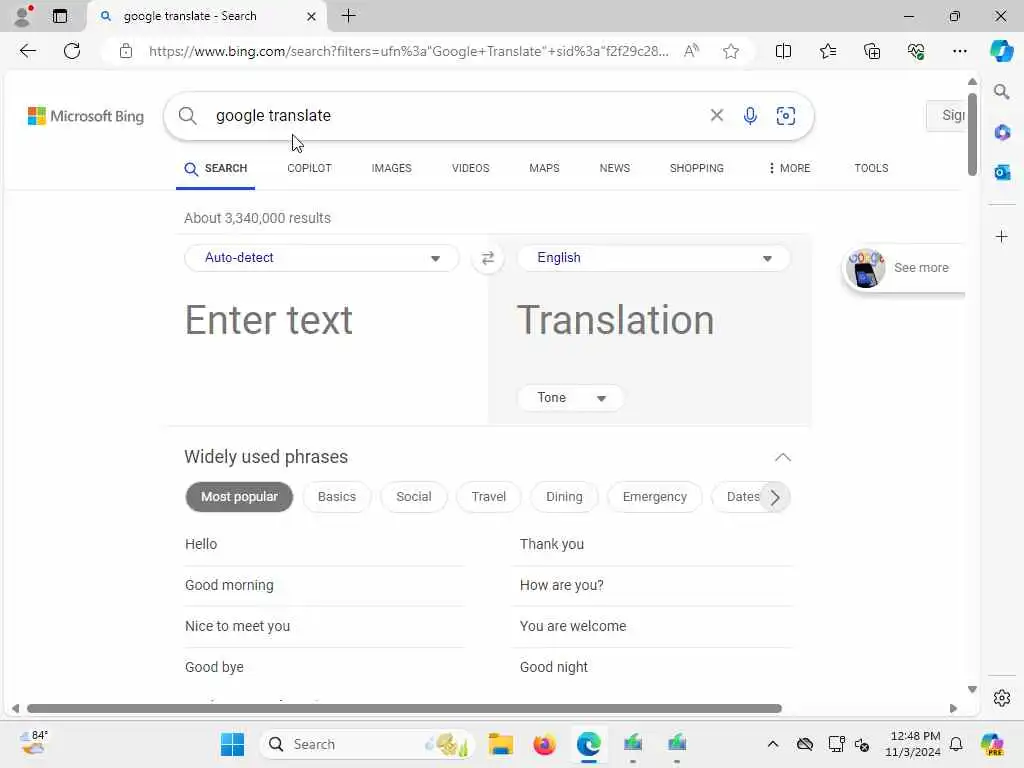Screen dimensions: 1024x768
Task: Click the Sign in button
Action: (x=946, y=116)
